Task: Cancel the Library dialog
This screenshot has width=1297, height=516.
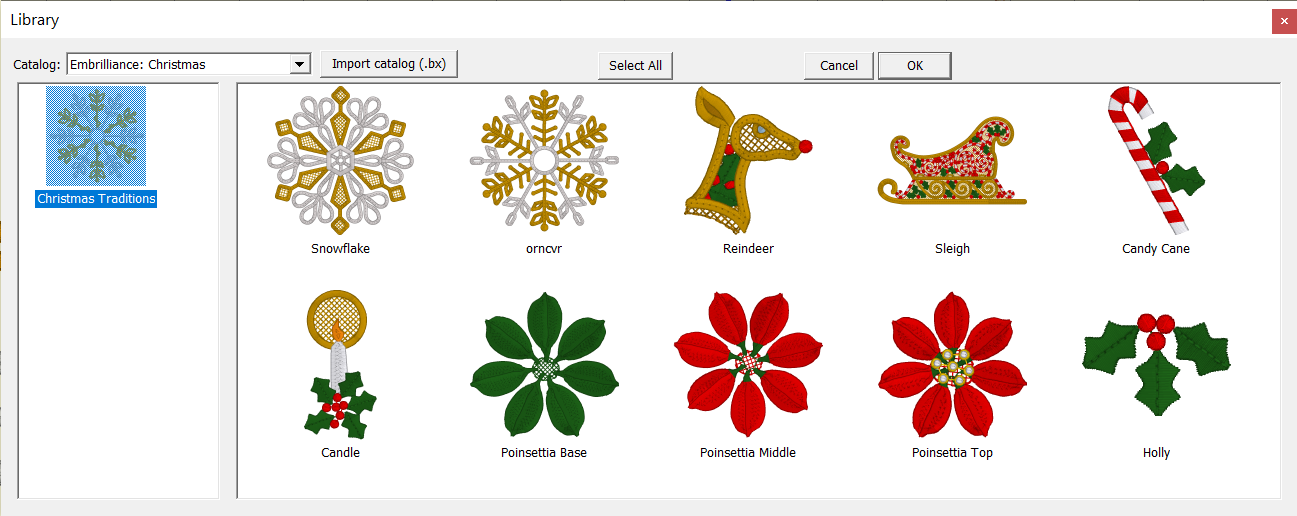Action: (839, 65)
